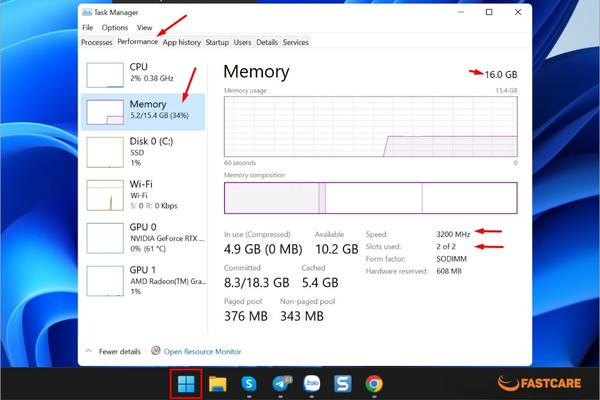Select the CPU performance graph thumbnail
Viewport: 600px width, 400px height.
[105, 75]
